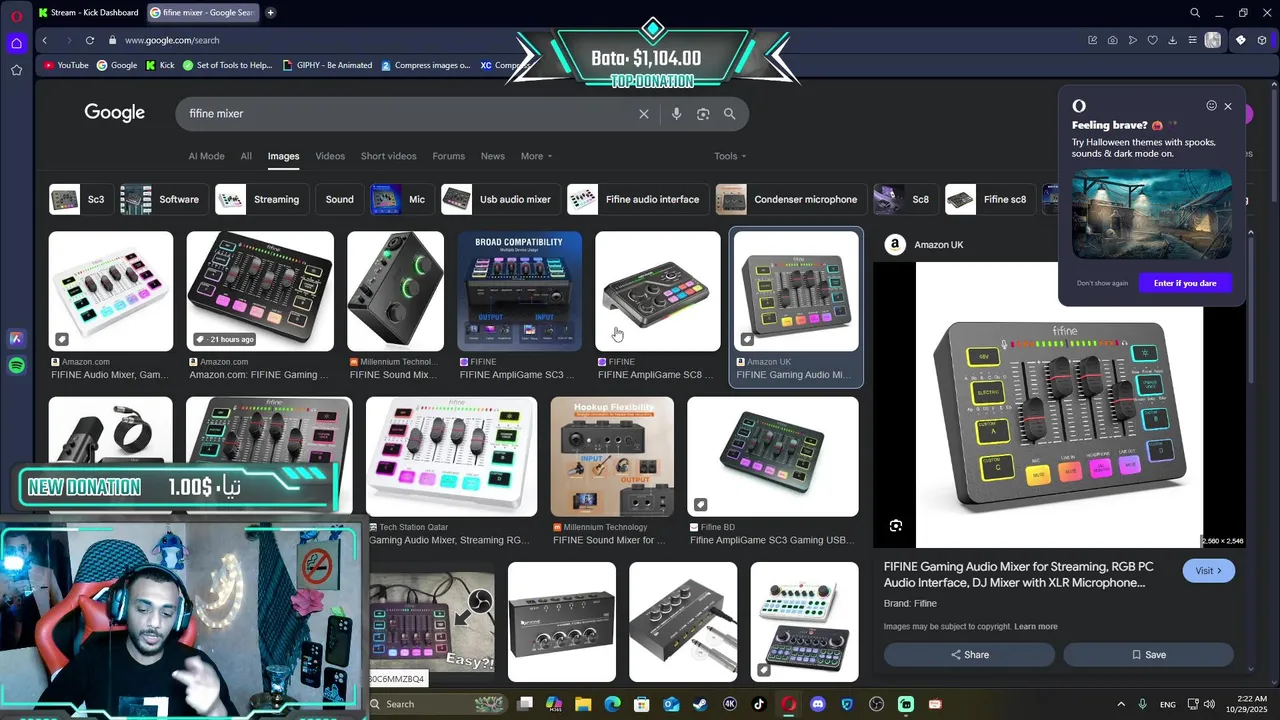The height and width of the screenshot is (720, 1280).
Task: Open Fifine BD AmpliGame SC3 thumbnail
Action: [x=773, y=457]
